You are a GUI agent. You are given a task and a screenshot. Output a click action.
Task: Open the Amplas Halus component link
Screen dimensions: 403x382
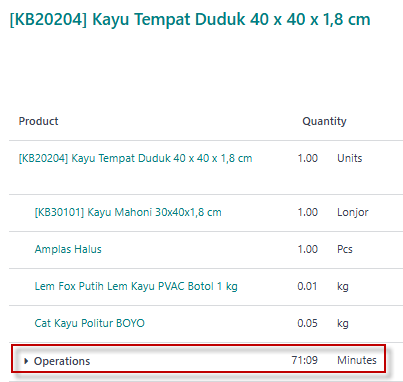point(68,249)
